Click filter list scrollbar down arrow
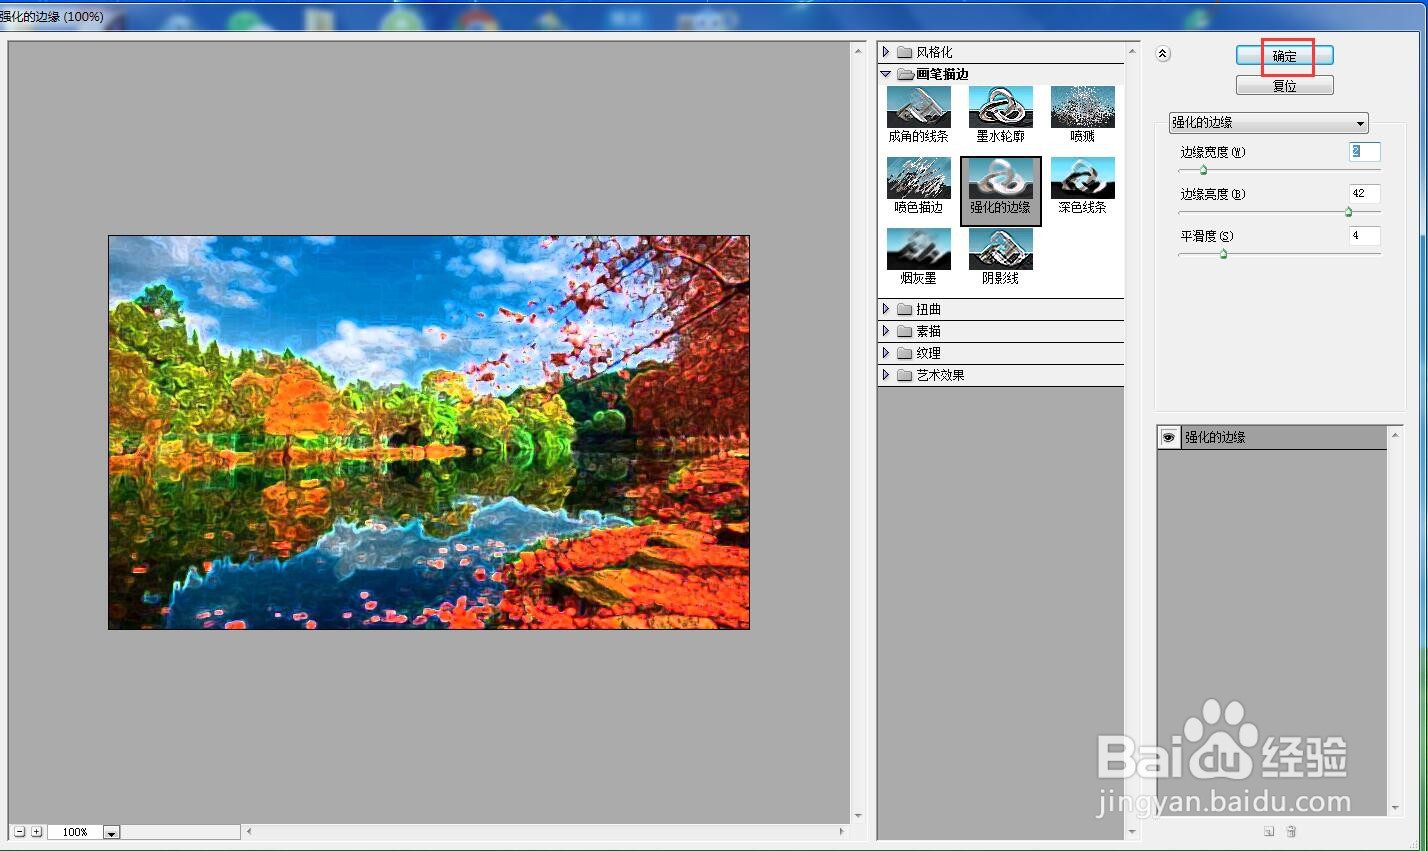Image resolution: width=1428 pixels, height=851 pixels. tap(1132, 831)
